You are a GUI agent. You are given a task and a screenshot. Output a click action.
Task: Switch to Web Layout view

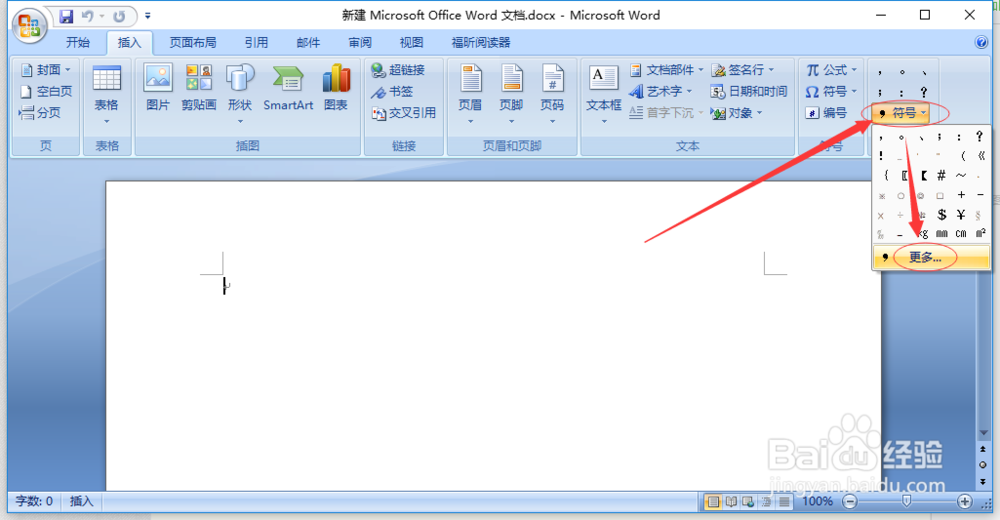tap(749, 502)
